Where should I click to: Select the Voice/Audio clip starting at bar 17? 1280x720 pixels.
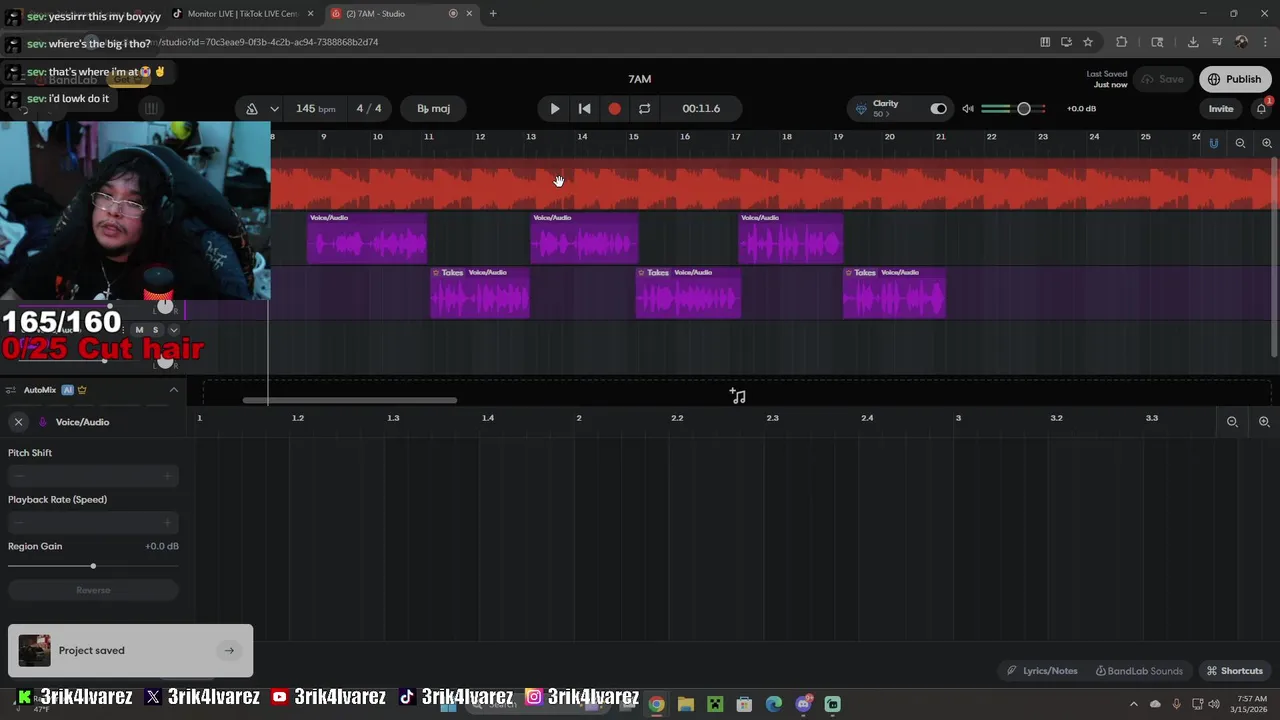[791, 238]
